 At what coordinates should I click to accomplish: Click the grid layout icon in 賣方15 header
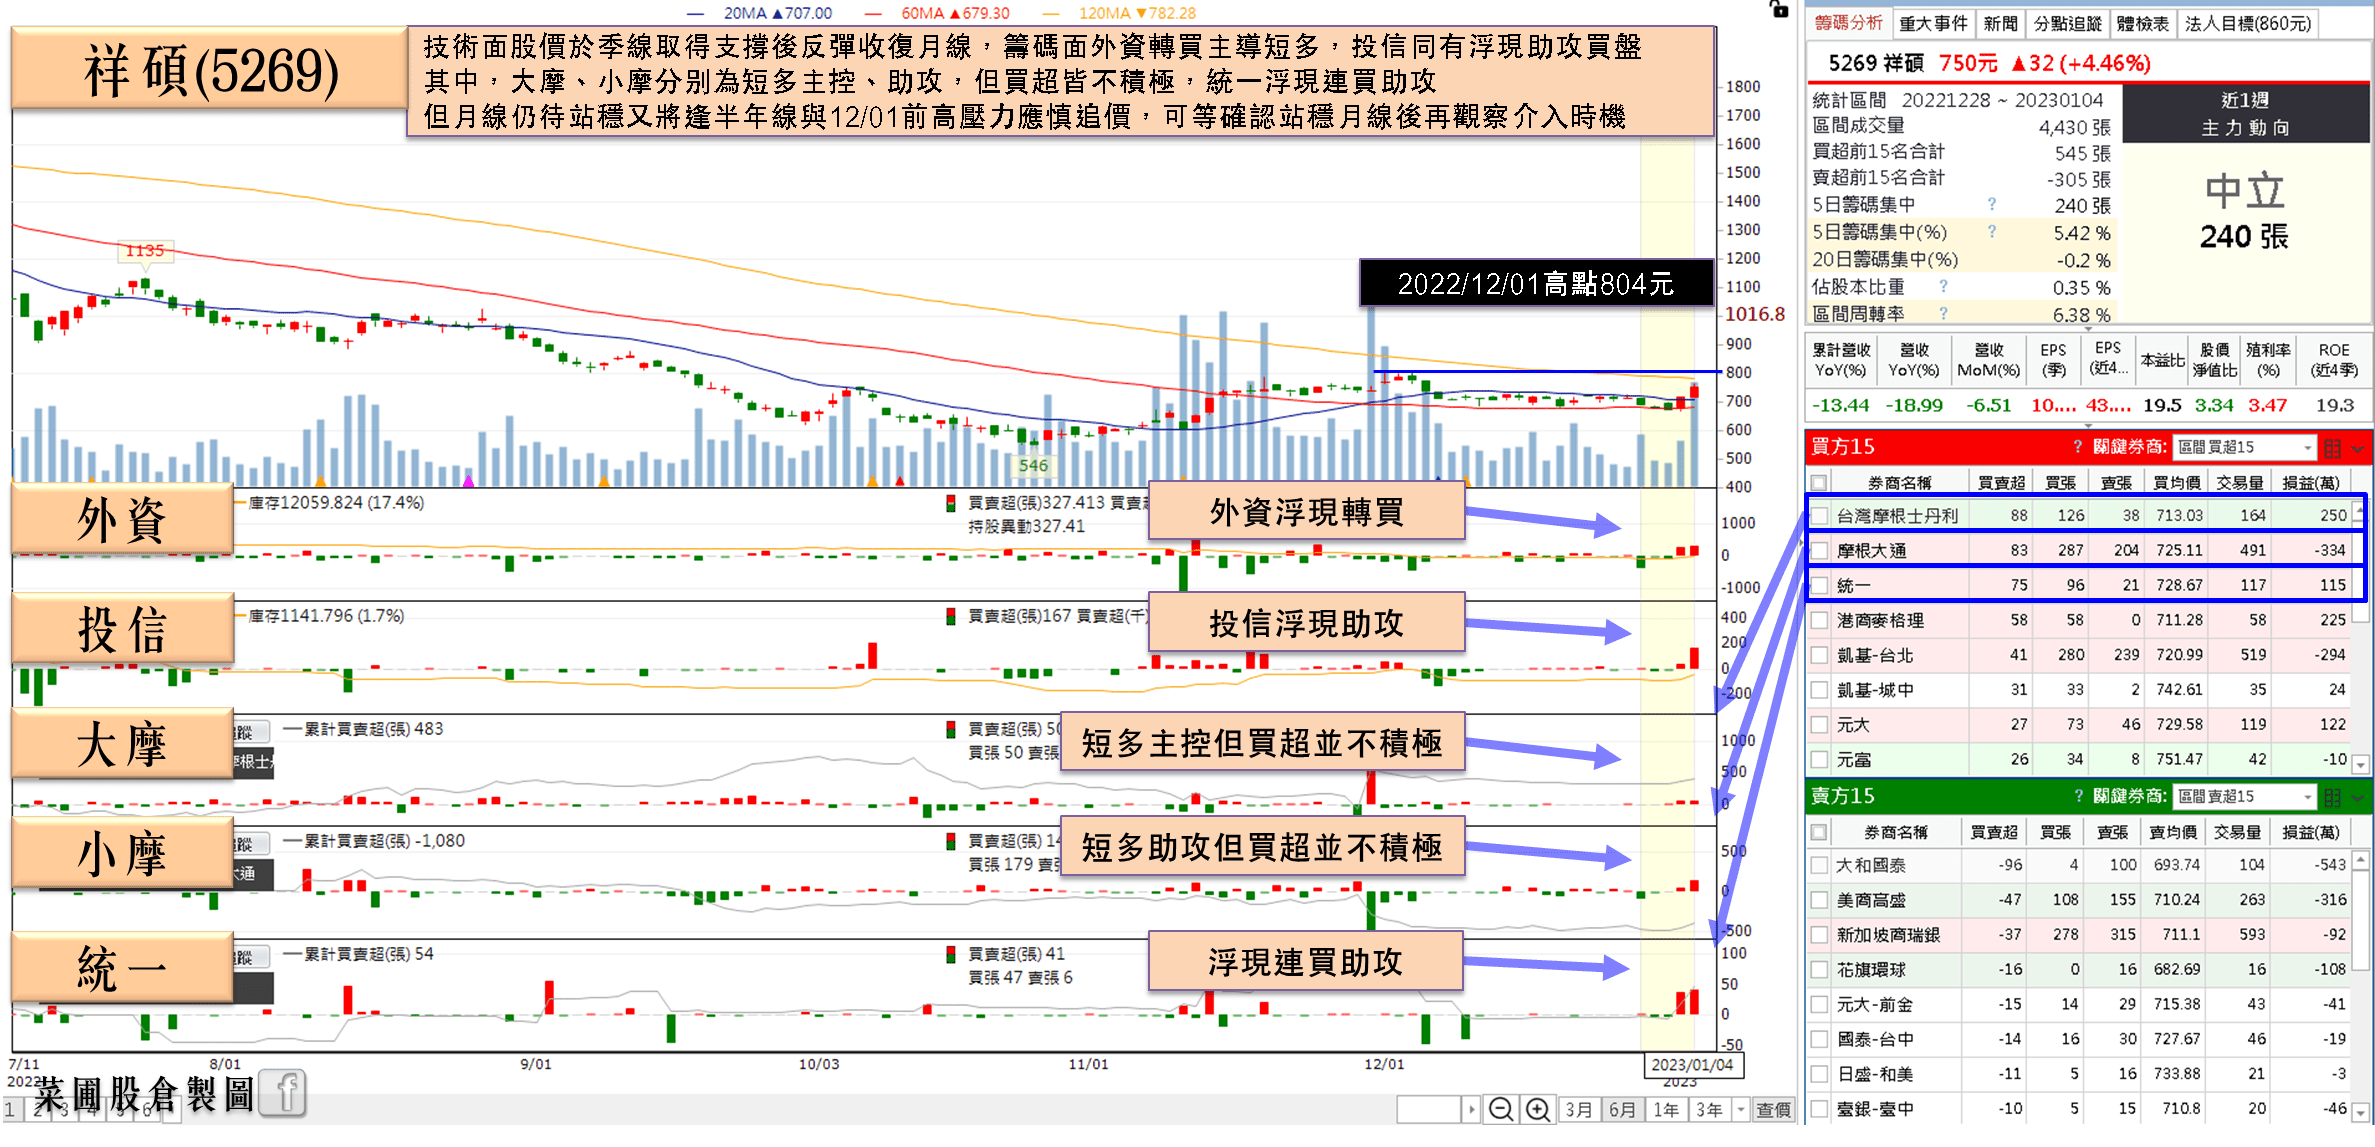(x=2333, y=797)
